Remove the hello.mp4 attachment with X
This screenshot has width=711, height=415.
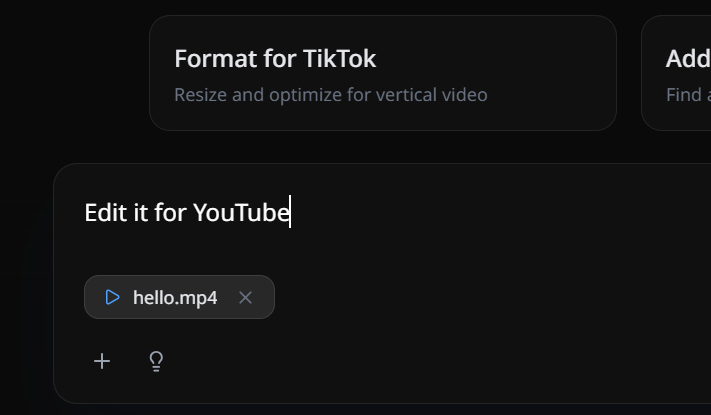click(x=246, y=297)
